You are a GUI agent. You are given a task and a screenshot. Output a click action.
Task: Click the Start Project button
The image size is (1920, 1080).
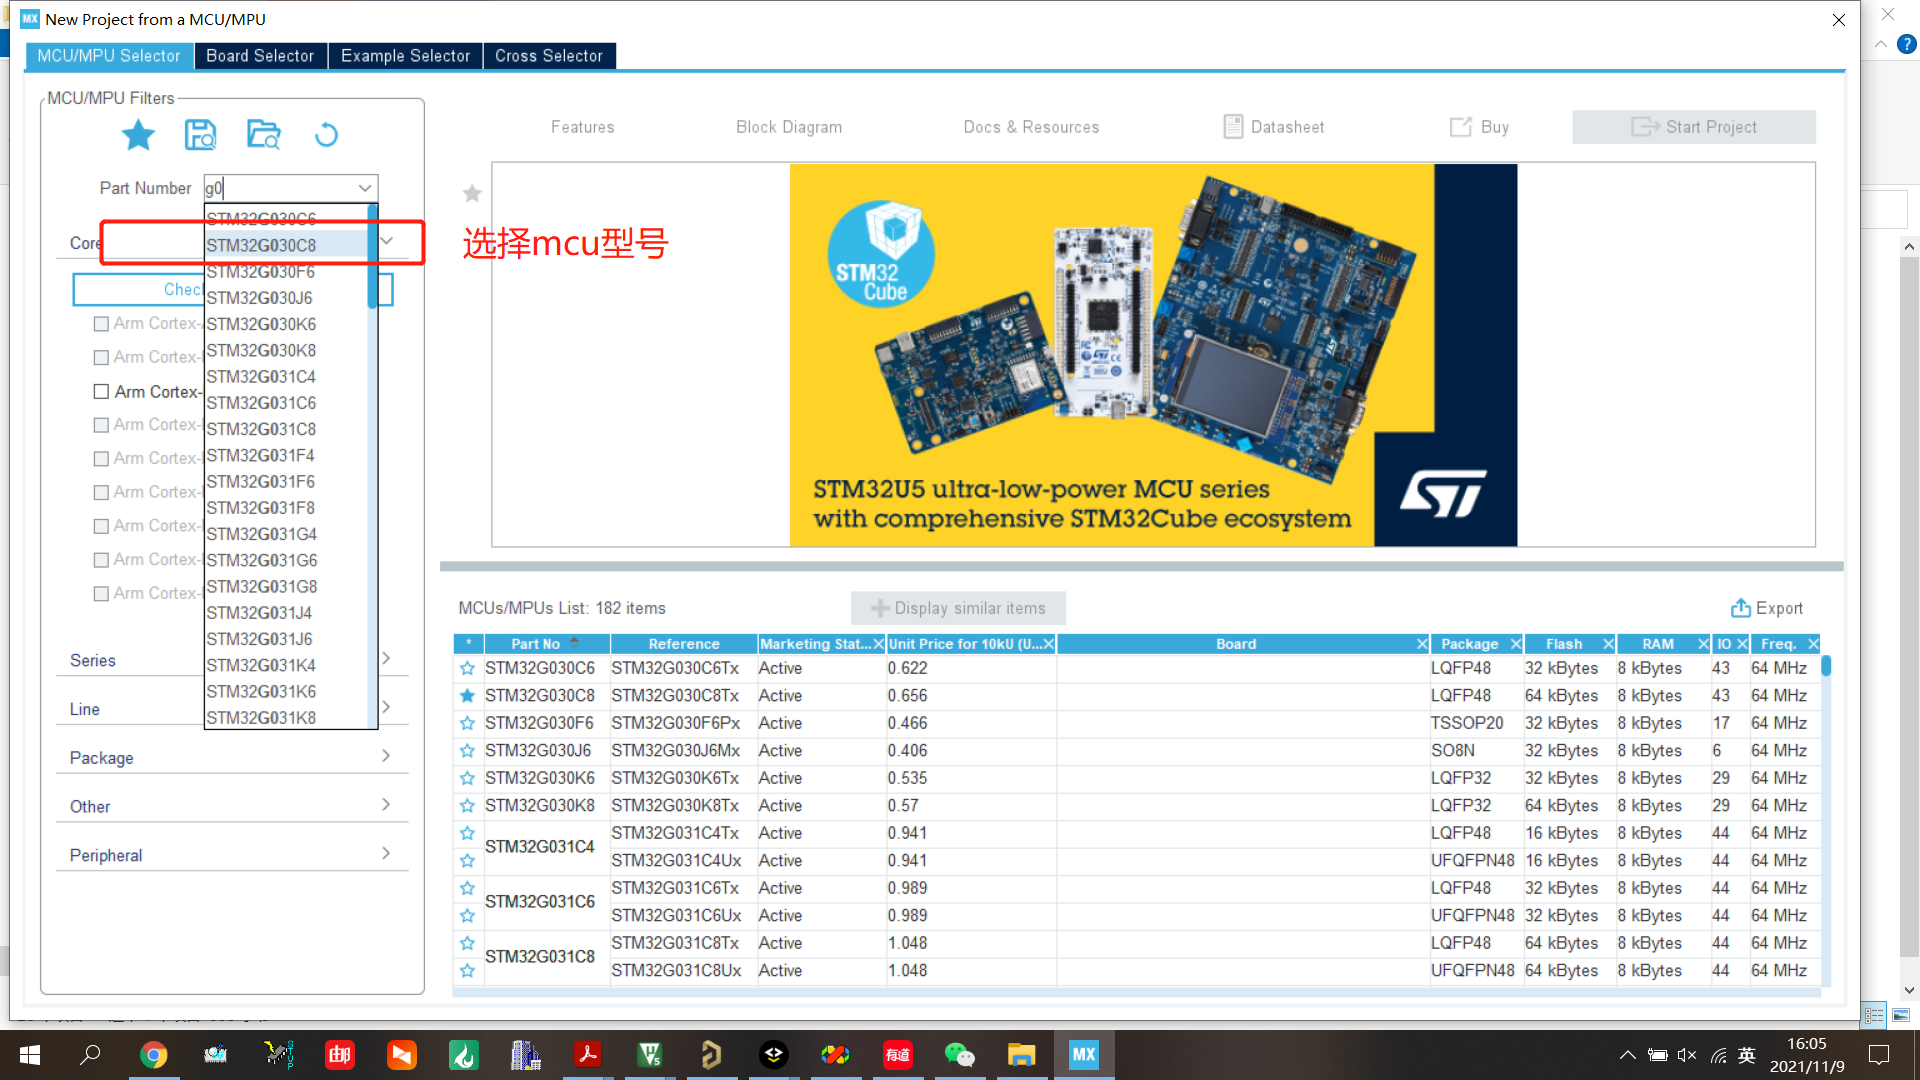coord(1694,127)
